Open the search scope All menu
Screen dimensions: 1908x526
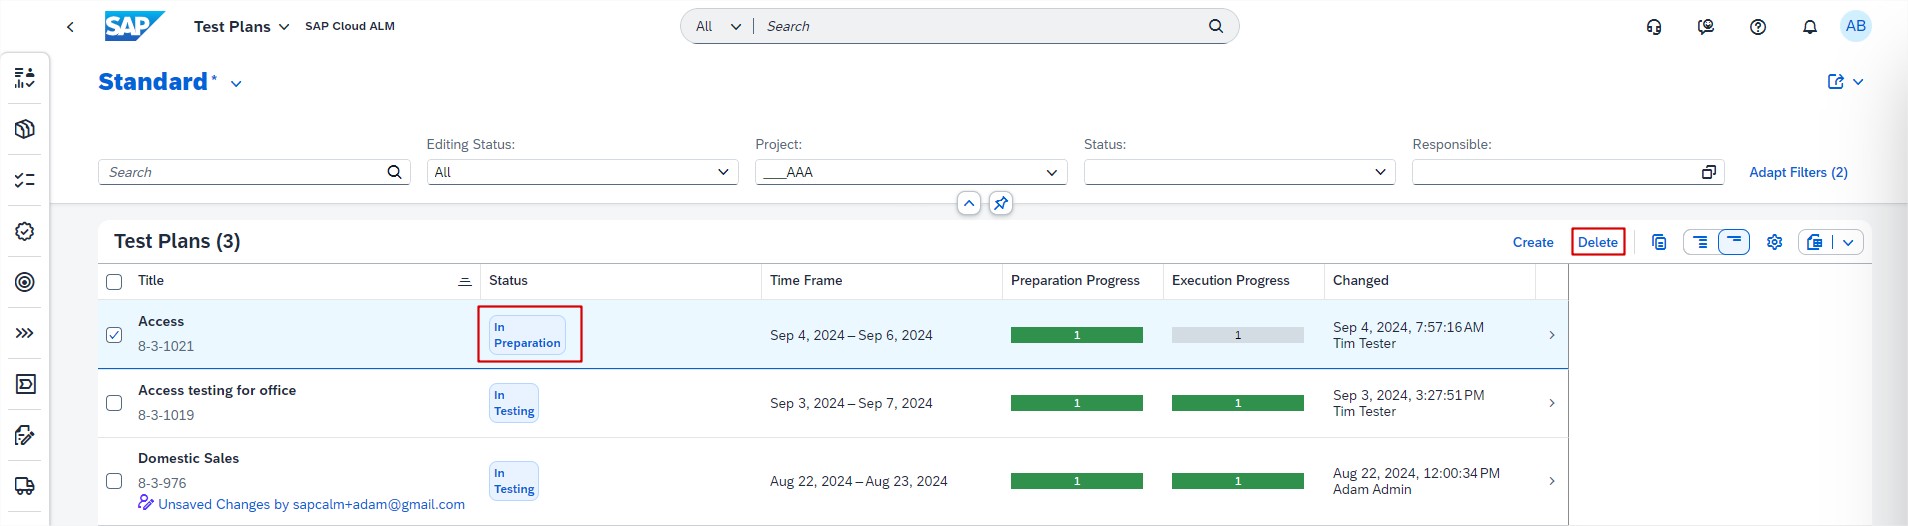click(718, 27)
